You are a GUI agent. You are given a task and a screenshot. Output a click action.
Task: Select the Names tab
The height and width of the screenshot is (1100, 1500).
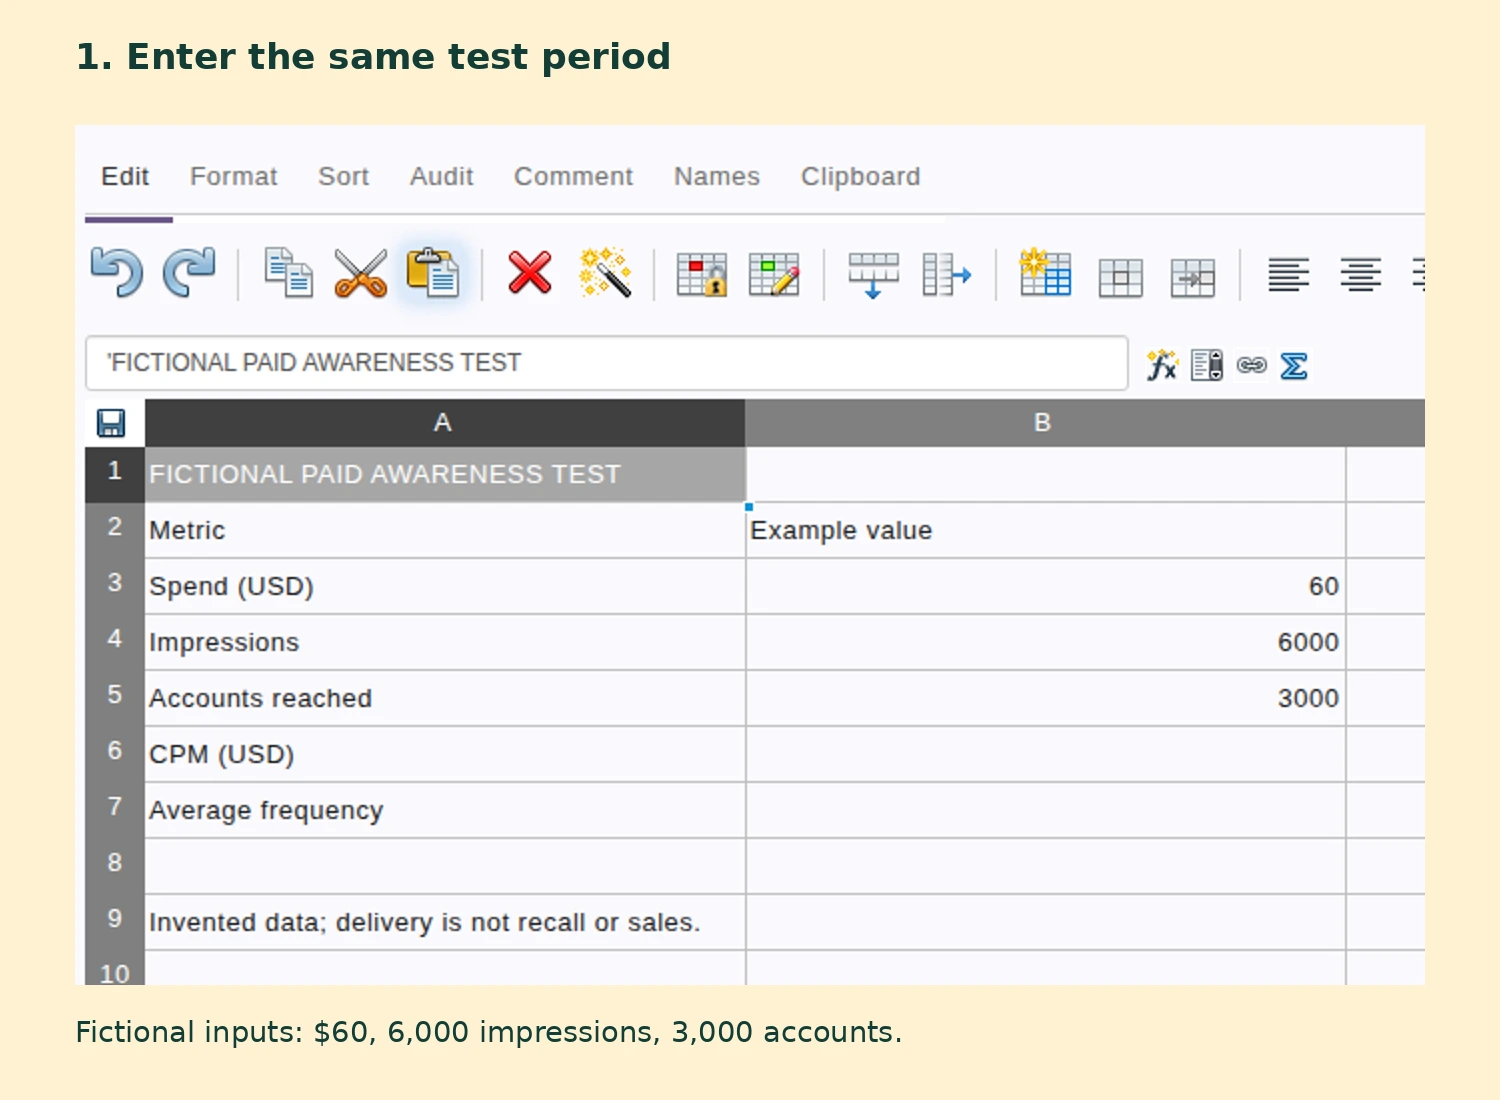[717, 177]
